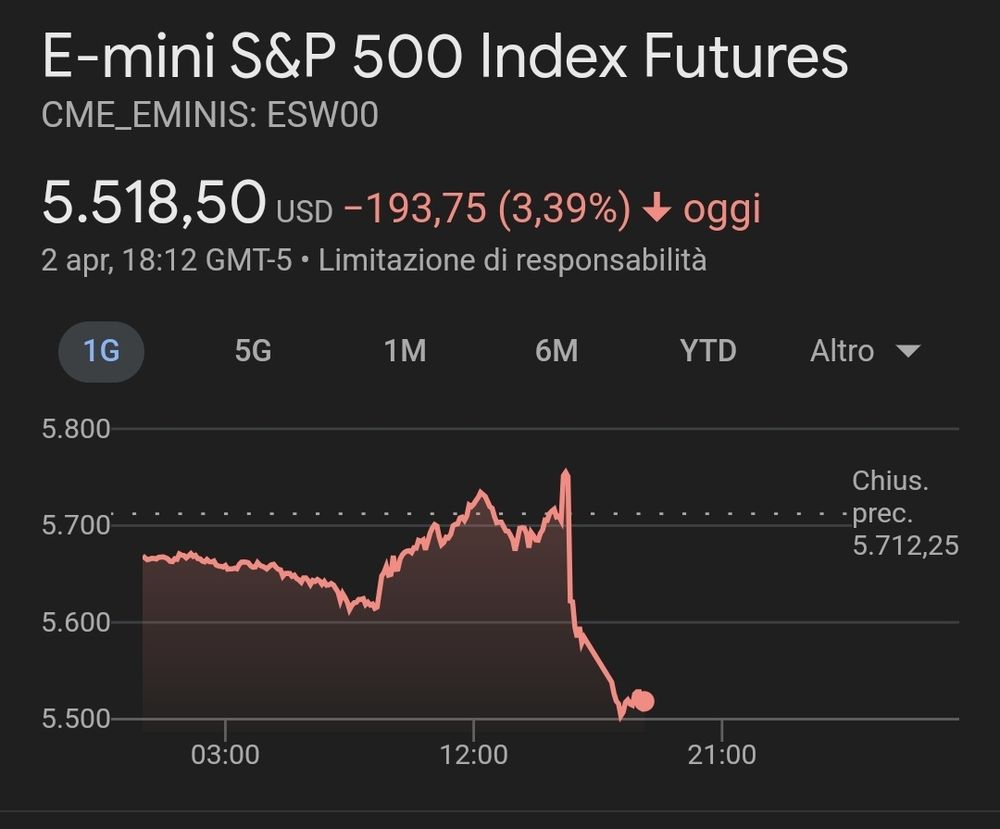This screenshot has width=1000, height=829.
Task: Click the 21:00 time axis label
Action: pyautogui.click(x=721, y=754)
